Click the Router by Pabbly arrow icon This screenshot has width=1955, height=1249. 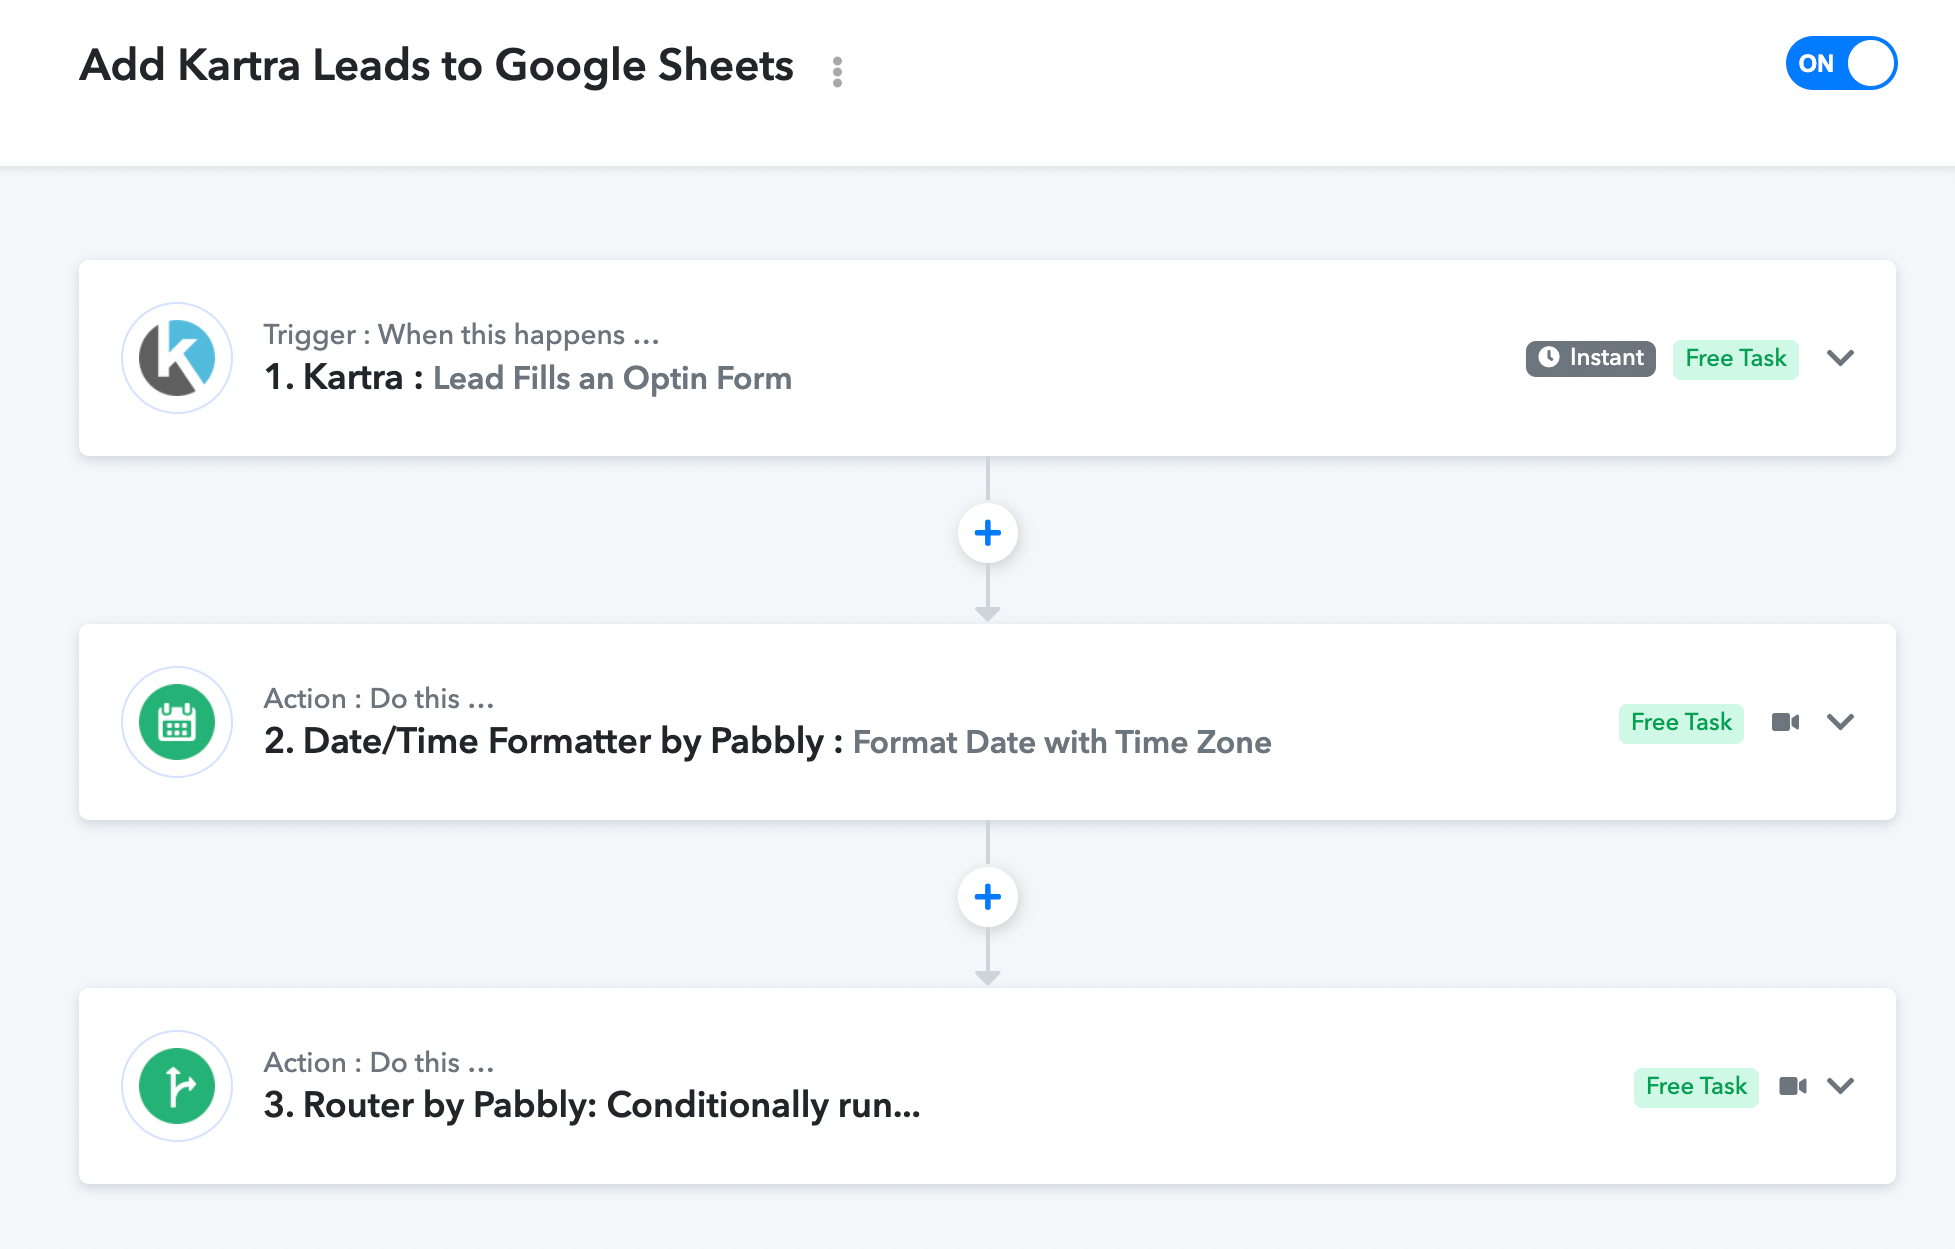pyautogui.click(x=177, y=1086)
